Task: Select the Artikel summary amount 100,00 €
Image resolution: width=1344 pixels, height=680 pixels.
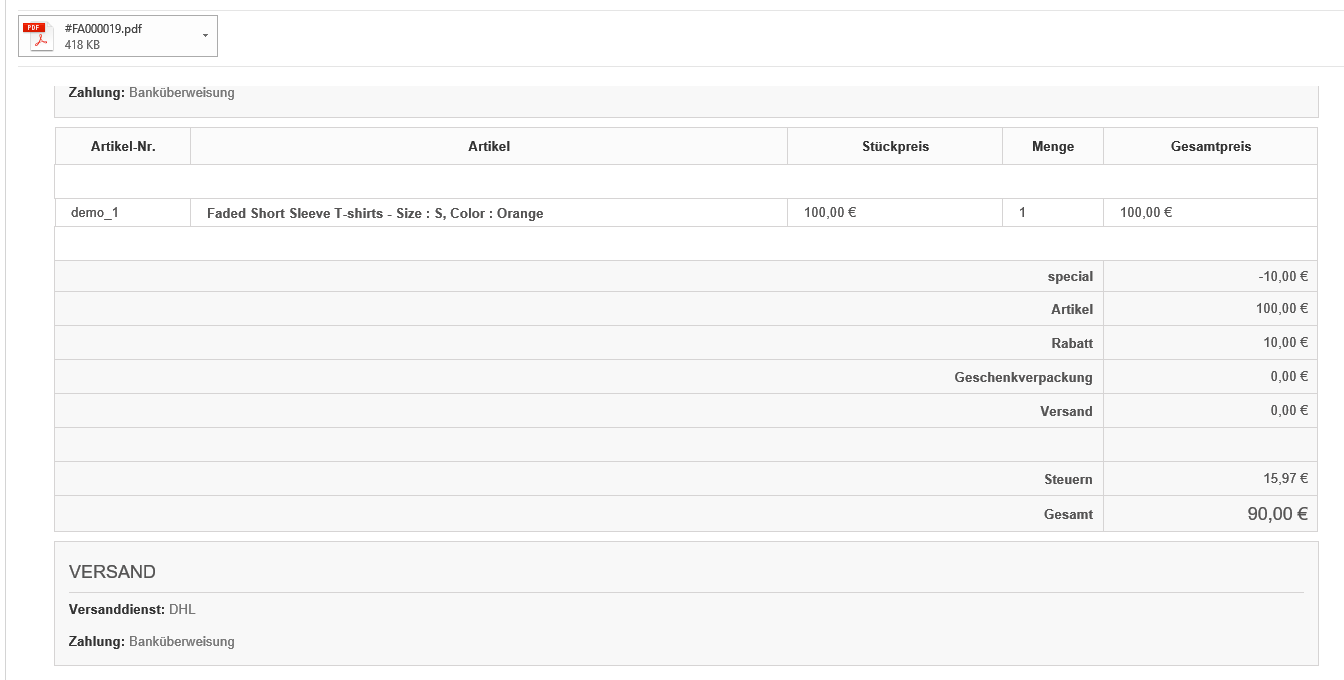Action: [1282, 308]
